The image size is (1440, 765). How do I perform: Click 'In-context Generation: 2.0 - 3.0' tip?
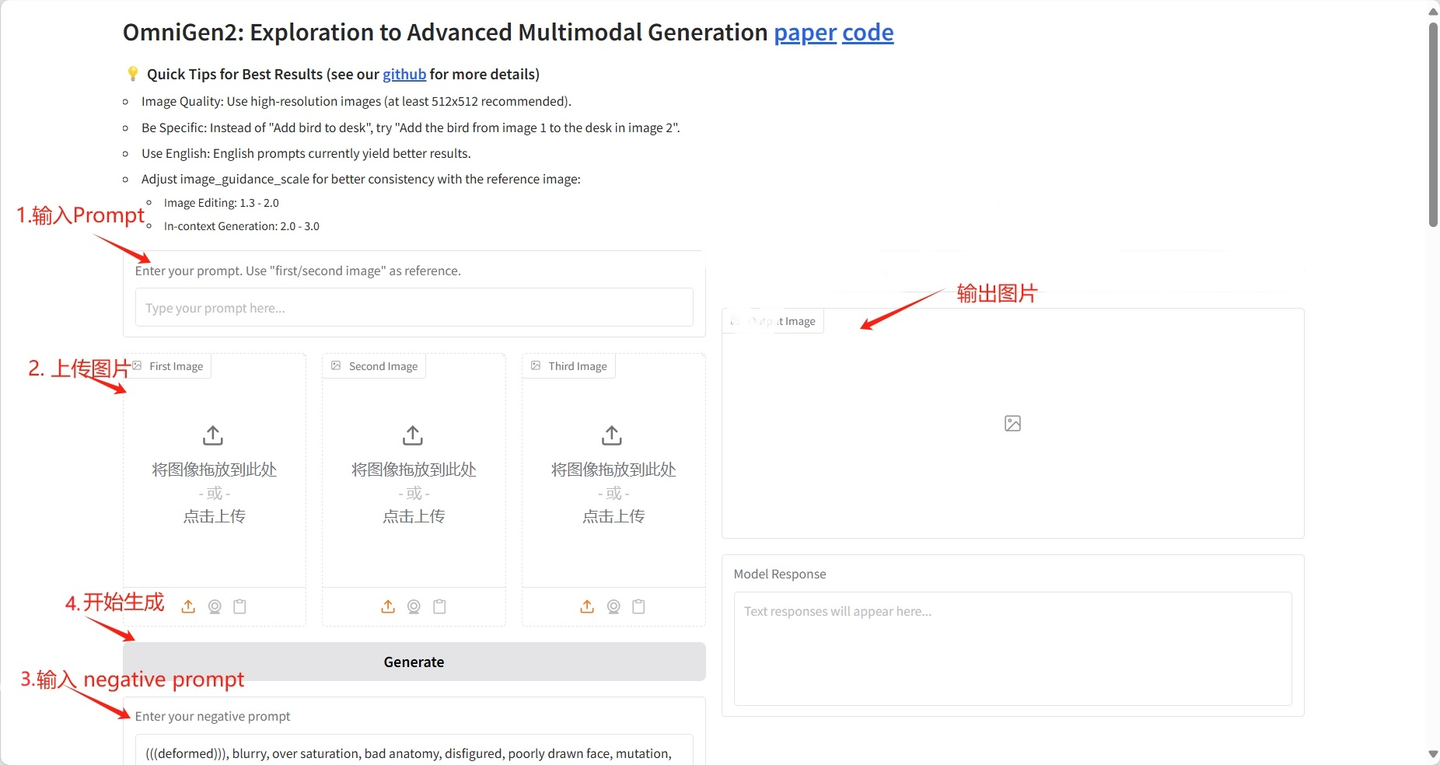(242, 226)
